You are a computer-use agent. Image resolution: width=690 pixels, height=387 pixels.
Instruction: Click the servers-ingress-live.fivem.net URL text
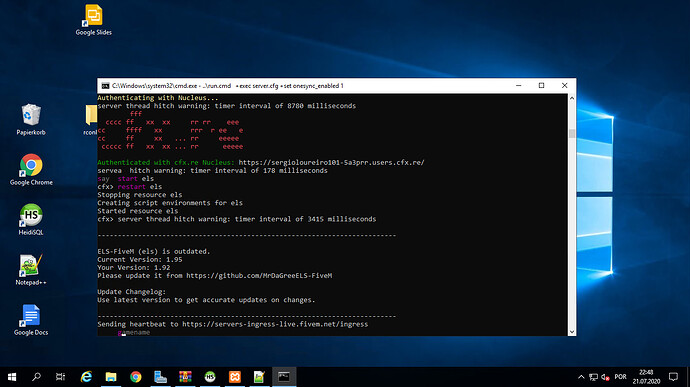(x=275, y=324)
